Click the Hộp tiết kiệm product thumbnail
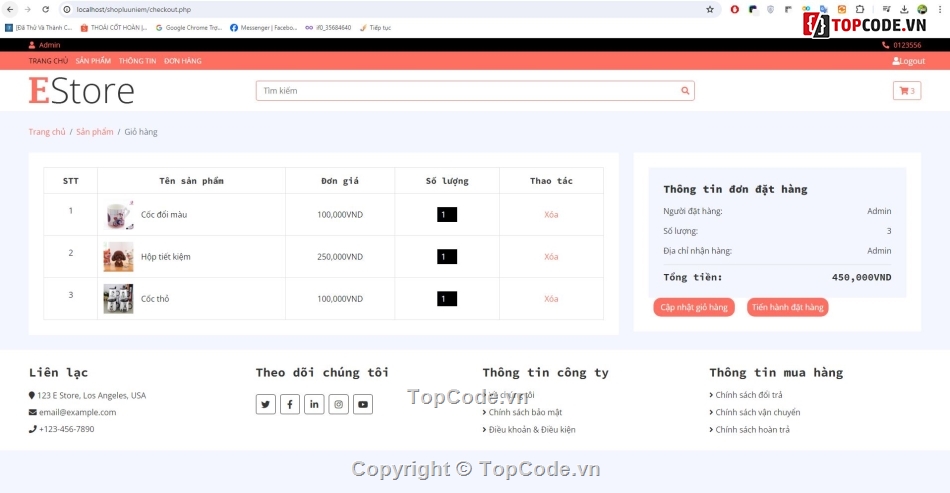Image resolution: width=950 pixels, height=493 pixels. coord(118,257)
